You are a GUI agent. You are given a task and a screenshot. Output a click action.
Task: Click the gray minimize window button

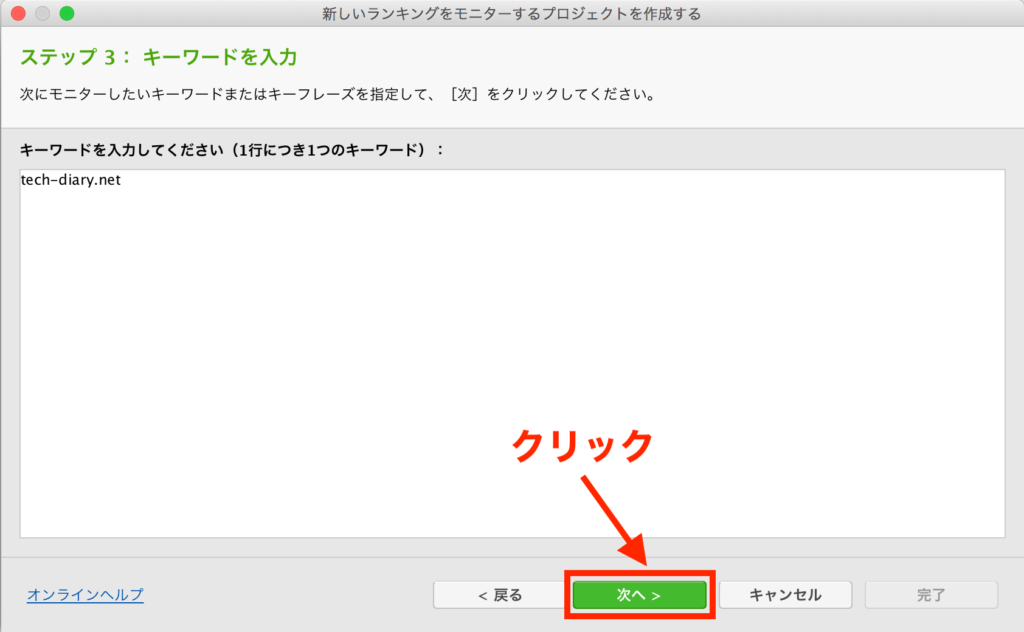pos(42,13)
